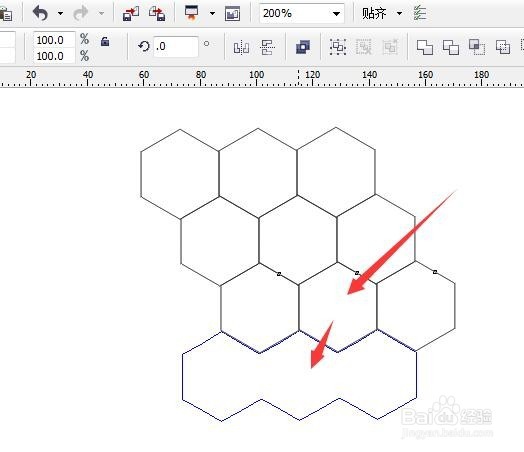Click the Paste clipboard icon
The width and height of the screenshot is (524, 452).
point(6,14)
